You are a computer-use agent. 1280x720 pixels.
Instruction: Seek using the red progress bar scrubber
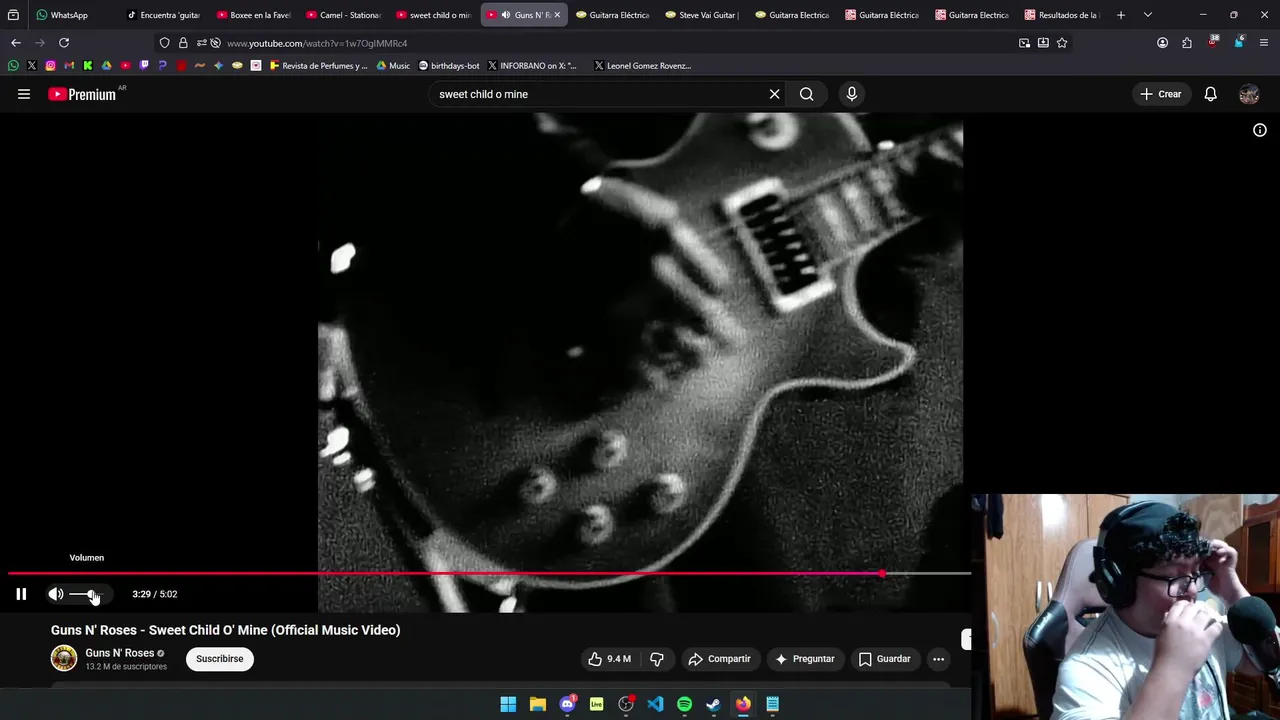click(882, 574)
